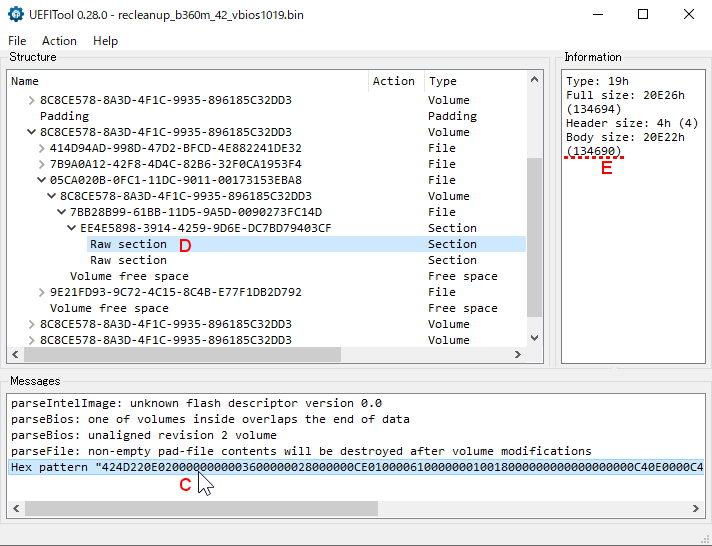Click Structure panel scroll-up arrow

(x=534, y=80)
